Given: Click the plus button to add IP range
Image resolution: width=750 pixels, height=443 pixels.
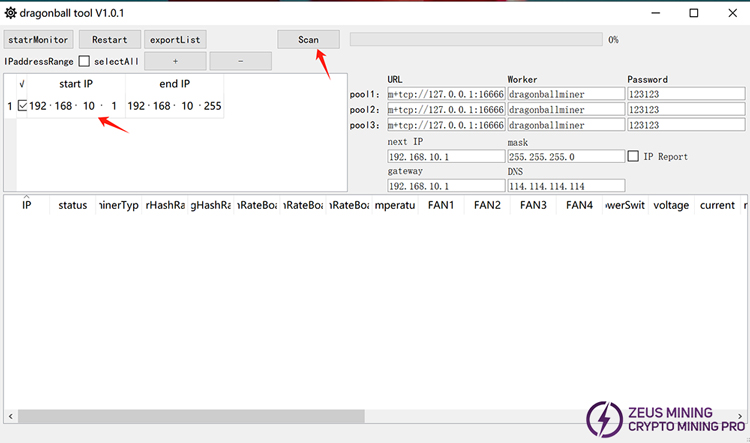Looking at the screenshot, I should point(175,62).
